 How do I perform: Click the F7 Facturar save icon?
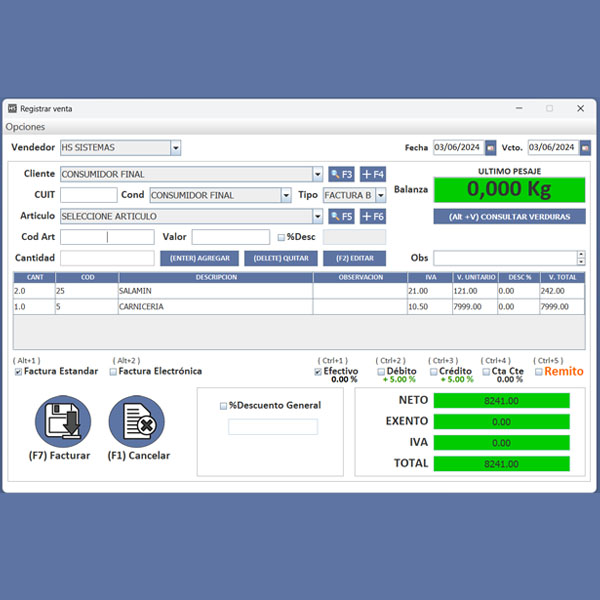(x=62, y=422)
